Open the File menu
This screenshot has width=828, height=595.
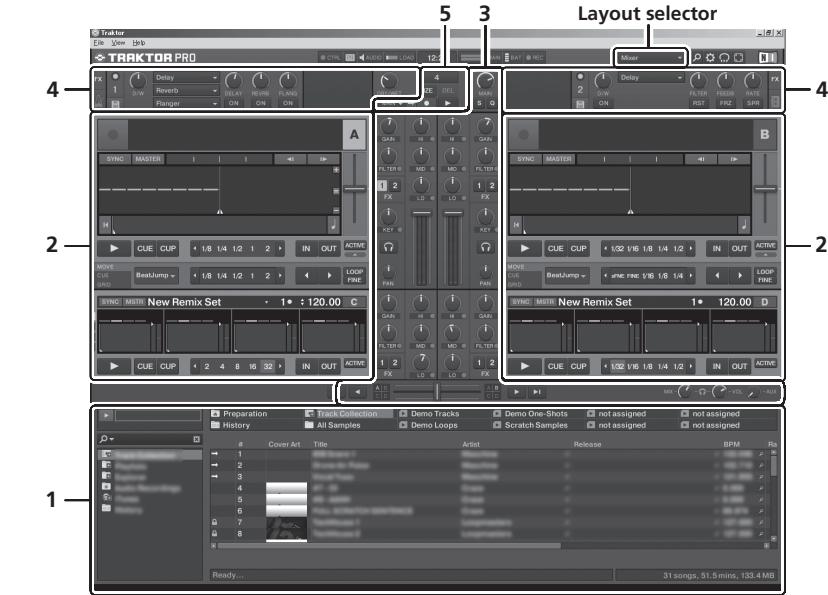pos(98,43)
